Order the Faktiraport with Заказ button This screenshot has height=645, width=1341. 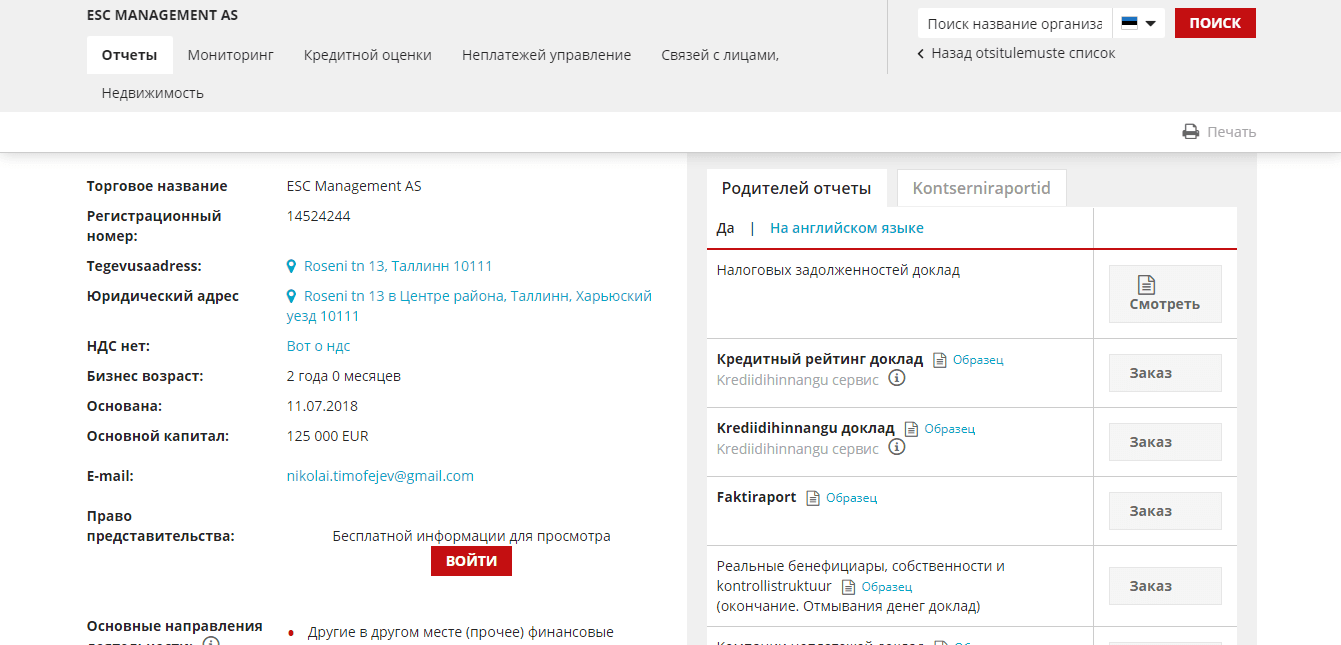point(1164,511)
